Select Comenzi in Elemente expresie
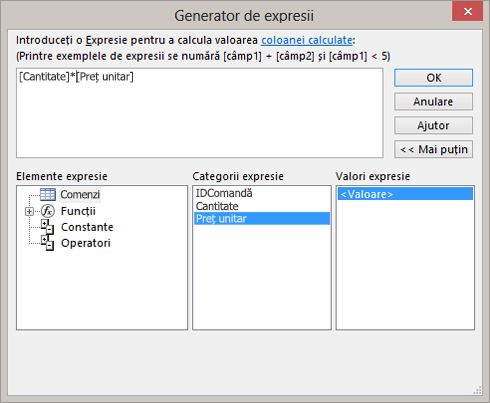The image size is (490, 403). point(80,194)
